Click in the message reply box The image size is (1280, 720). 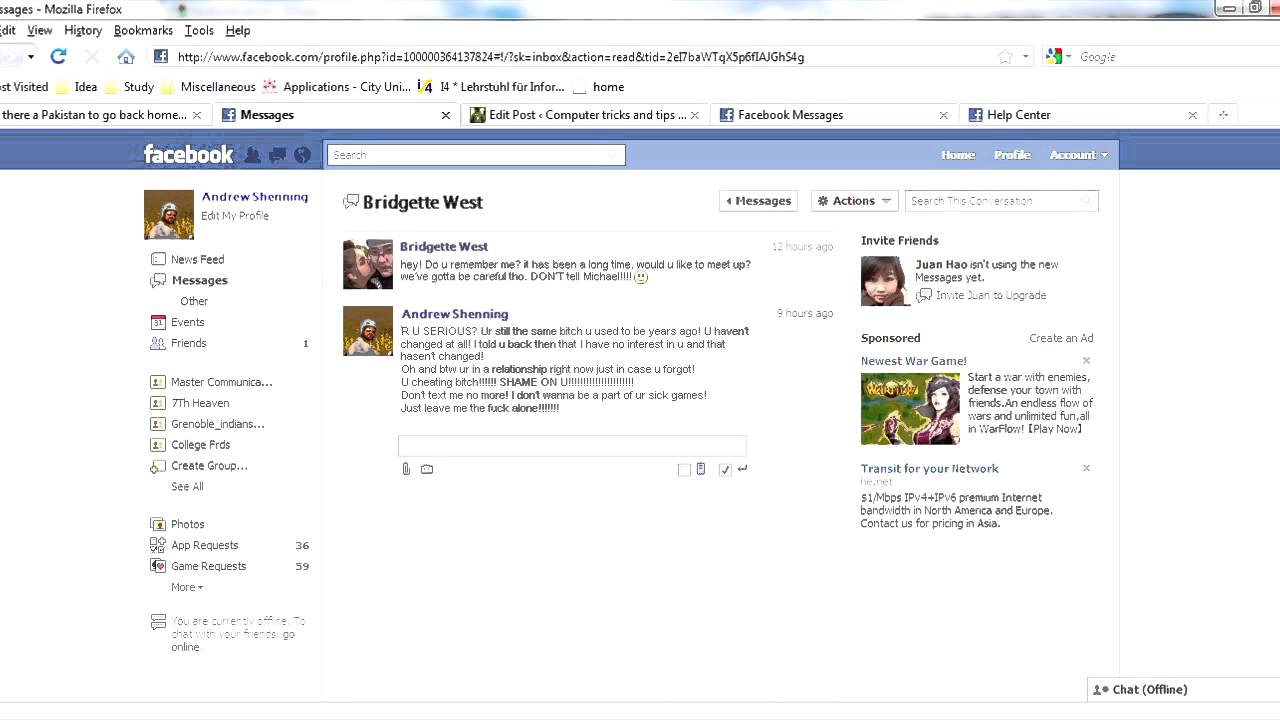tap(572, 445)
